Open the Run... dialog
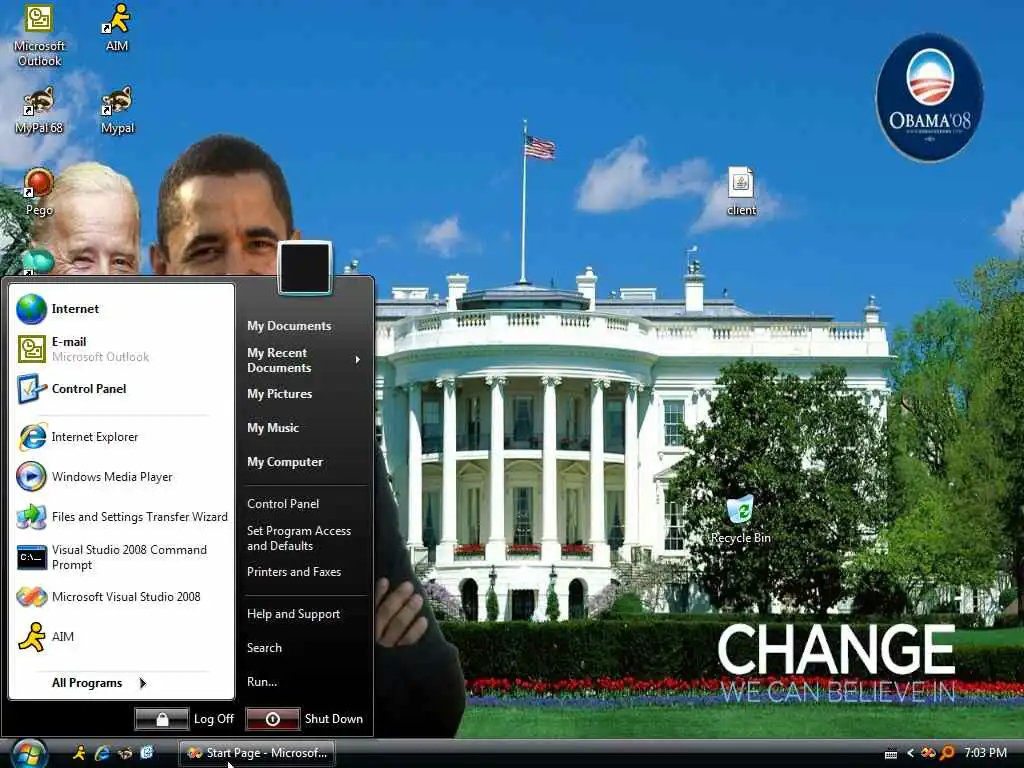Viewport: 1024px width, 768px height. (x=262, y=682)
